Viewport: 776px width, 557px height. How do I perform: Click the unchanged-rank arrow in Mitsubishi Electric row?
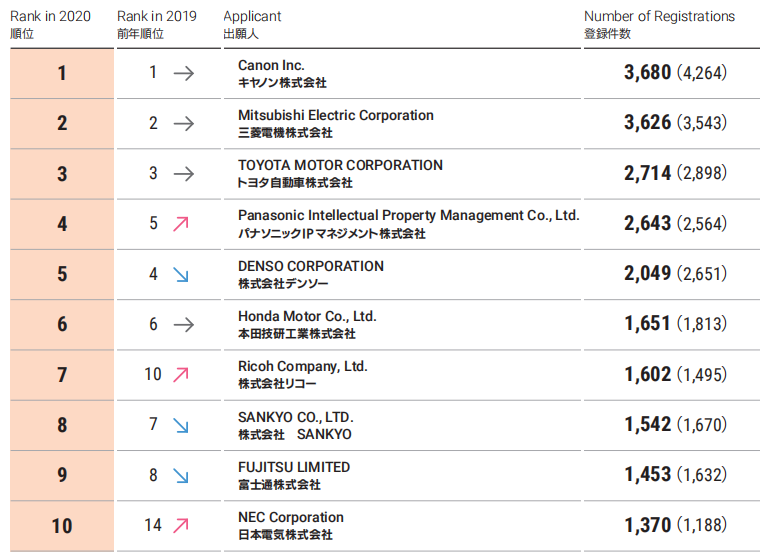coord(184,124)
